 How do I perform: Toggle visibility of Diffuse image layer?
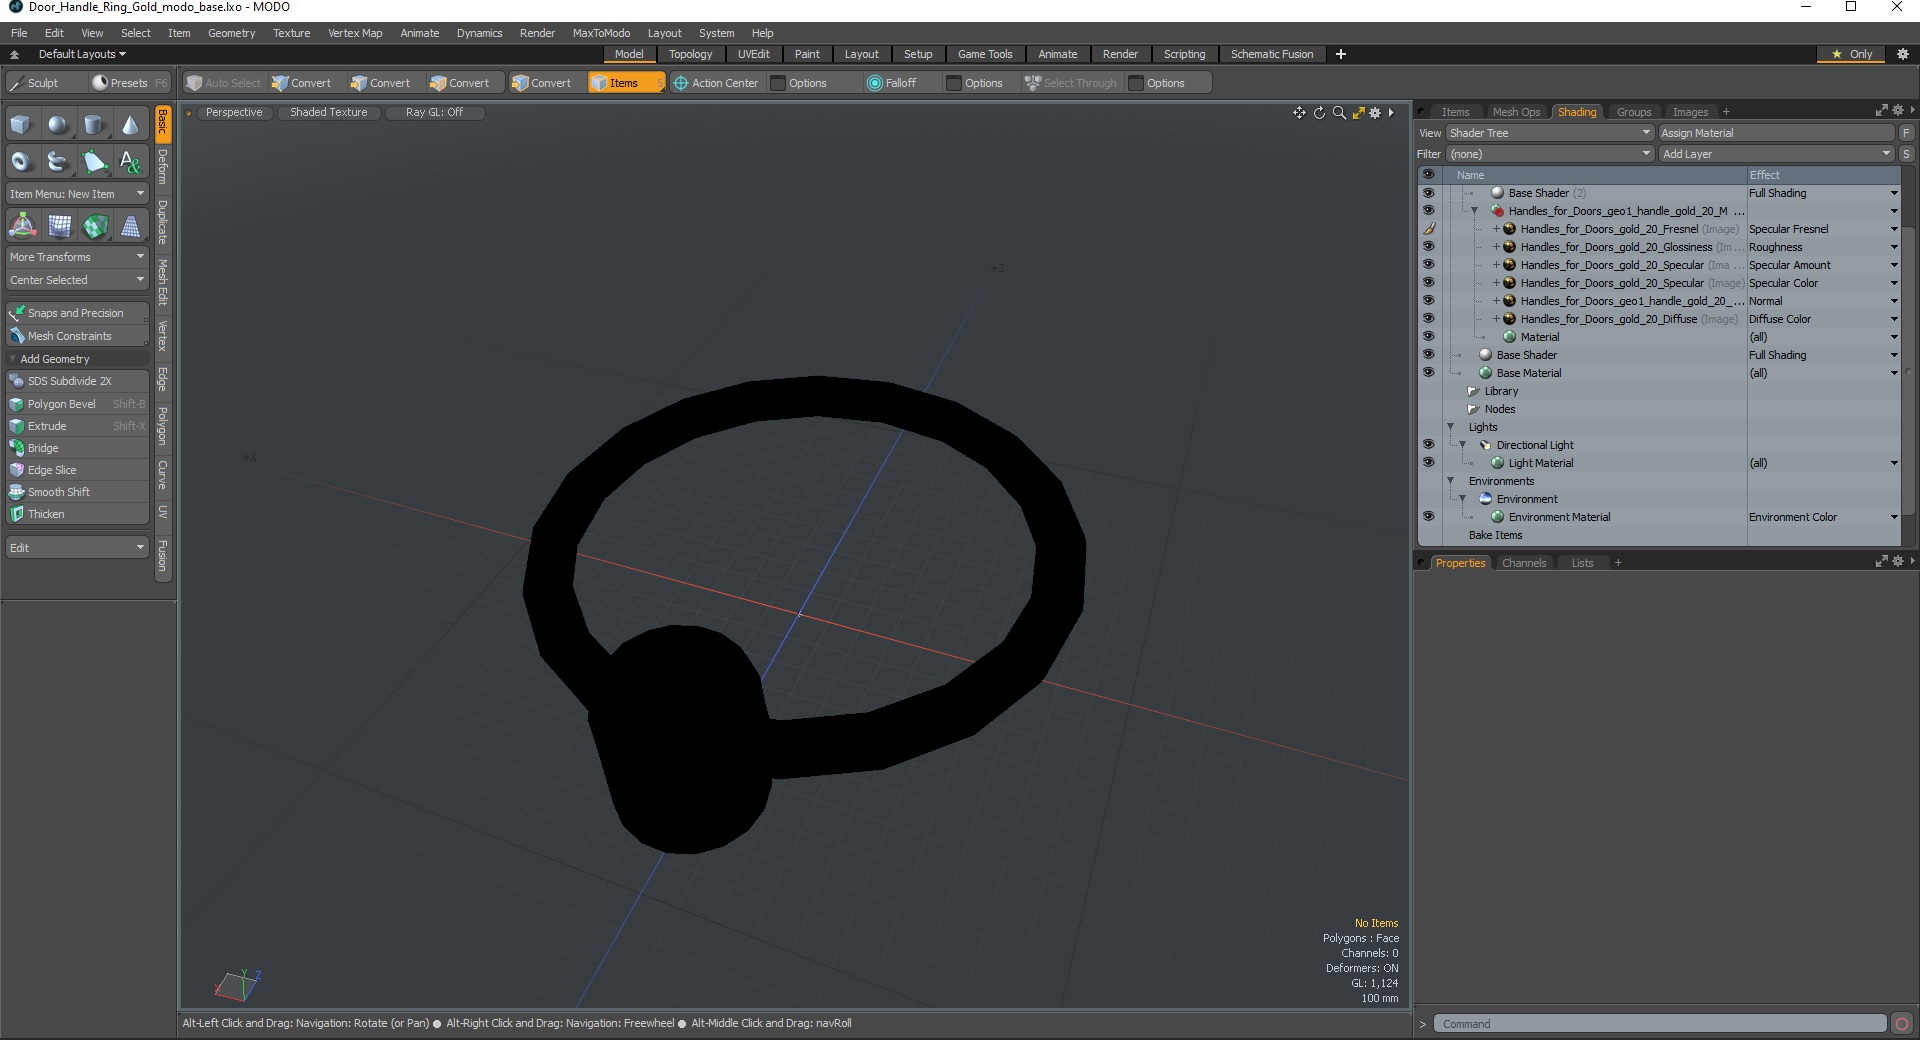tap(1428, 319)
